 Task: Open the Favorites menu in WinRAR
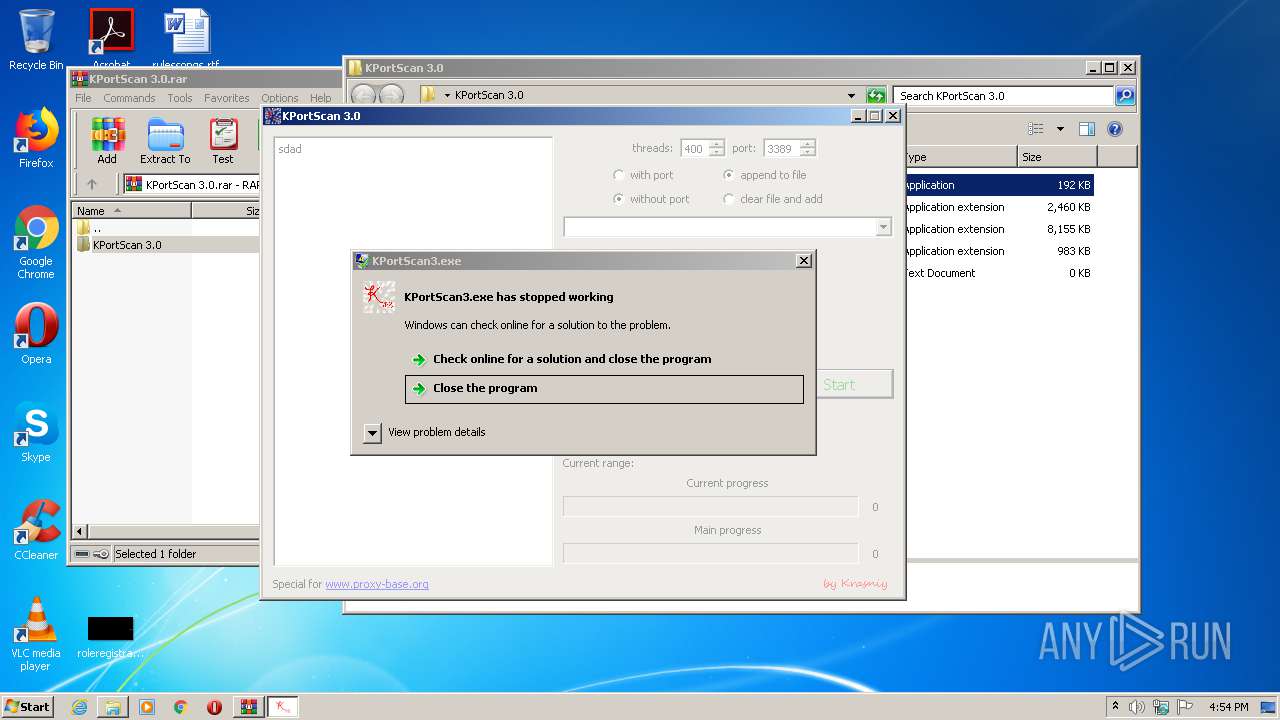pyautogui.click(x=227, y=98)
